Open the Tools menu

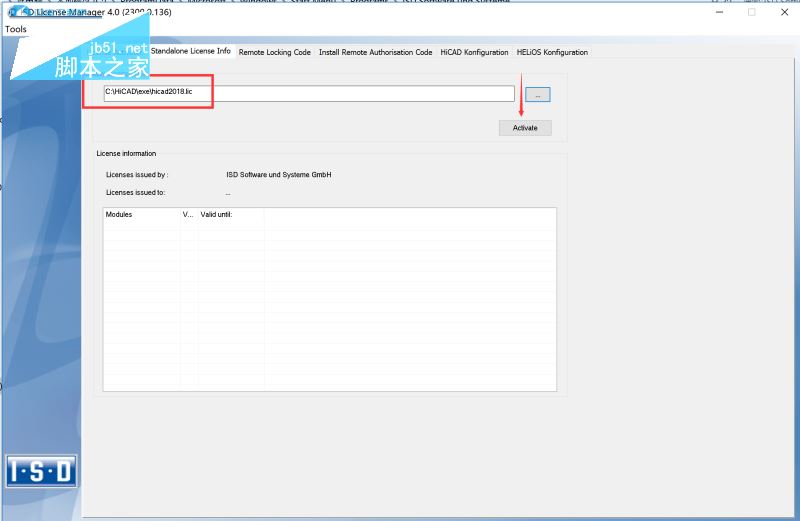click(16, 29)
